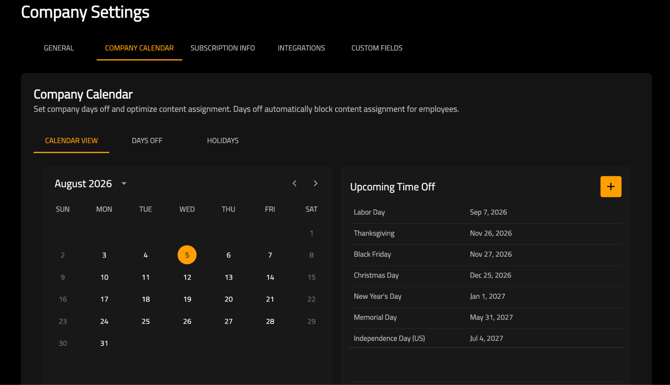Select the Christmas Day entry
670x385 pixels.
tap(486, 275)
